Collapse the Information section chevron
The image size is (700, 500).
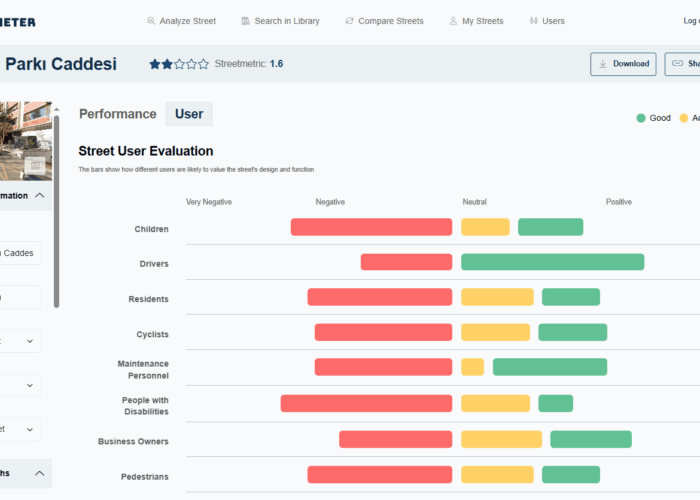[x=39, y=196]
